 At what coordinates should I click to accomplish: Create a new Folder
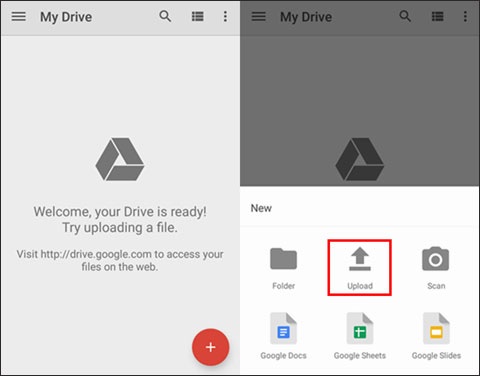coord(283,268)
